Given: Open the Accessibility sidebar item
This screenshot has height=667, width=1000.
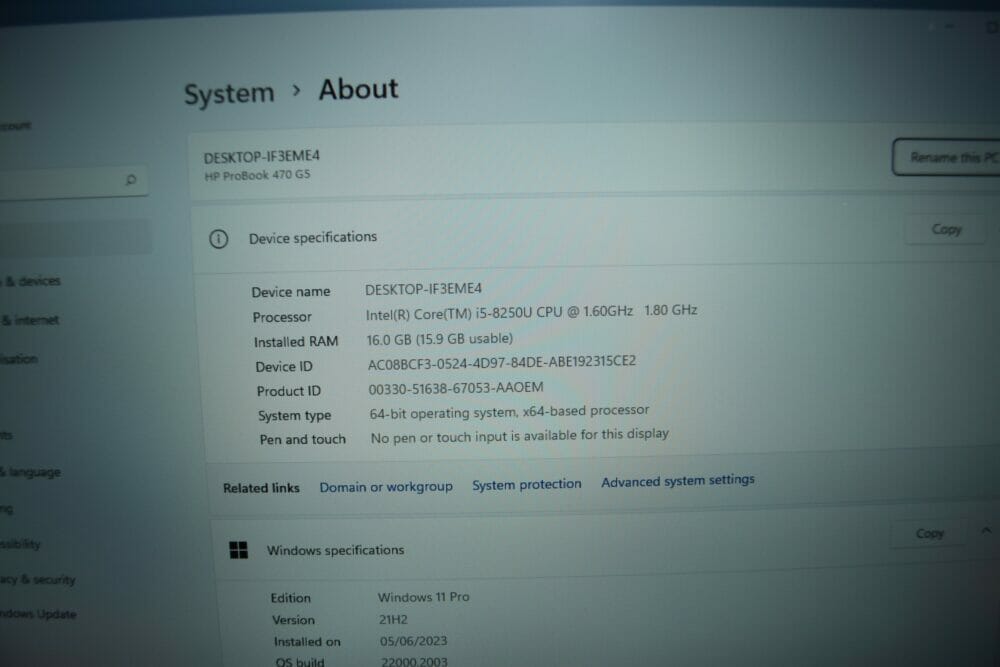Looking at the screenshot, I should [x=20, y=544].
